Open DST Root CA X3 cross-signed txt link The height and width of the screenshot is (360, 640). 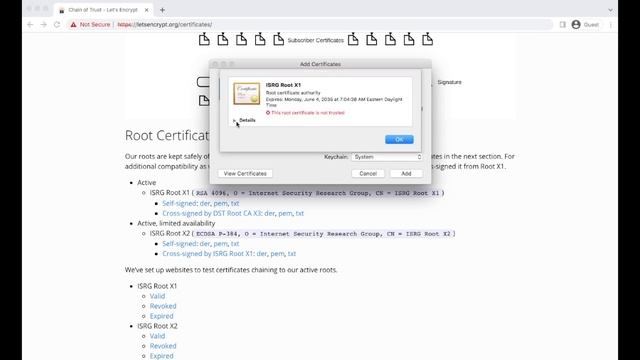coord(300,213)
